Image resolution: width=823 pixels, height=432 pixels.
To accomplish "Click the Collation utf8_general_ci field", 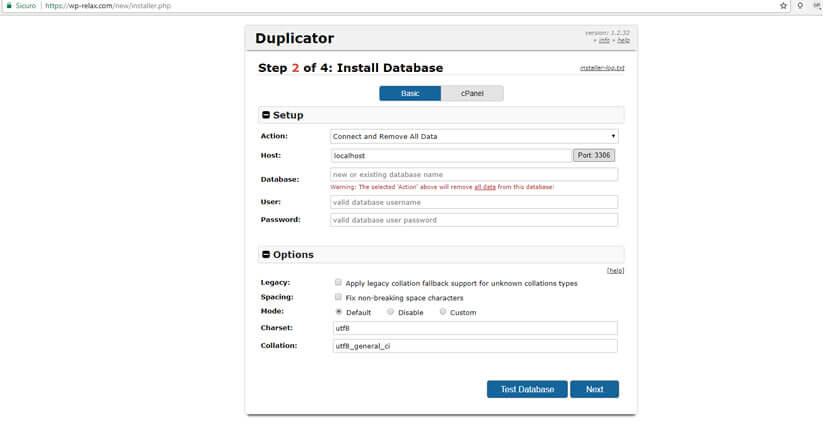I will 475,346.
